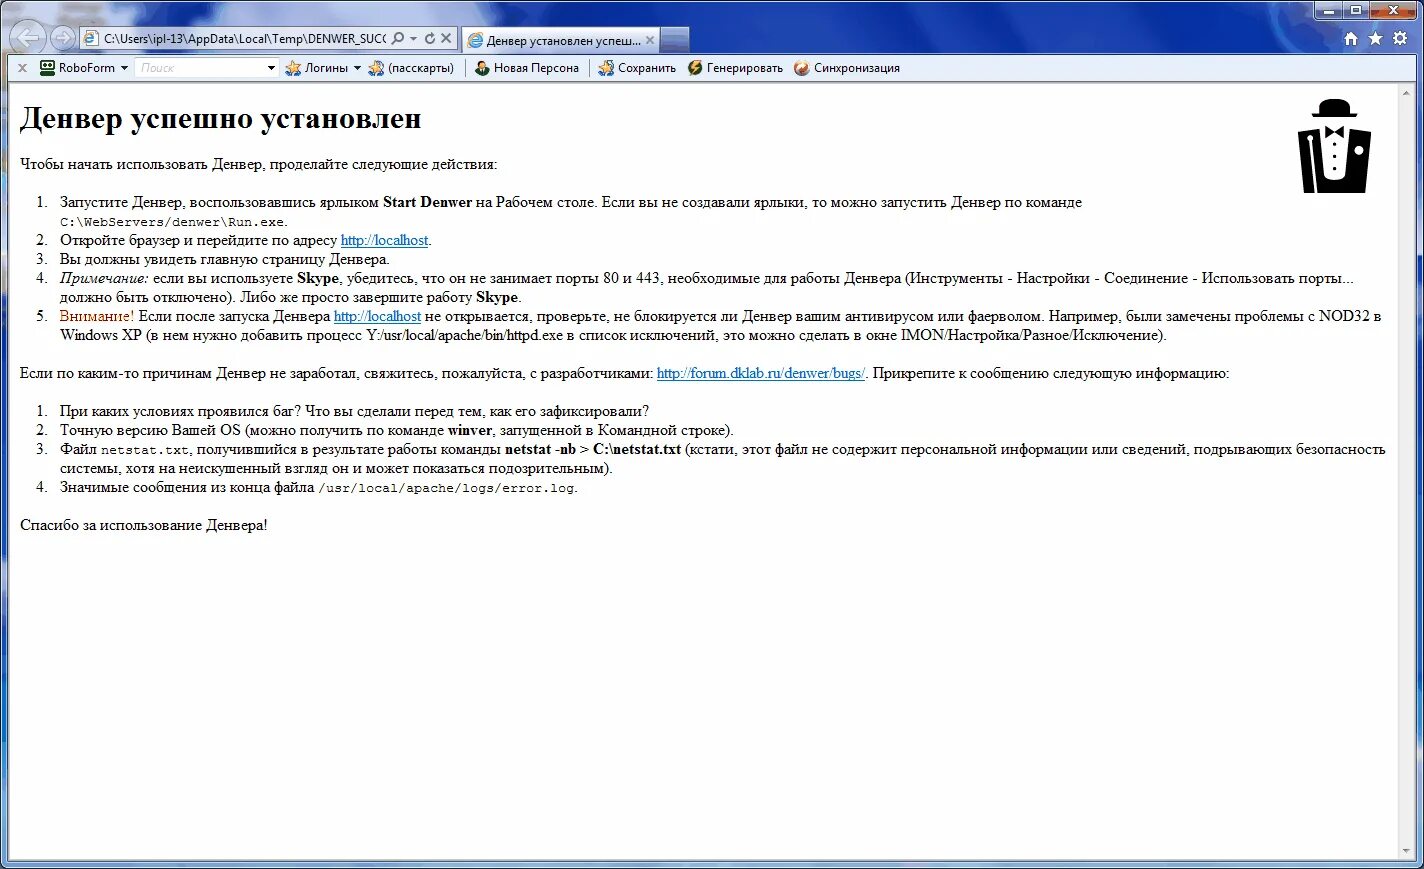The height and width of the screenshot is (869, 1424).
Task: Expand the RoboForm search field dropdown arrow
Action: click(x=271, y=68)
